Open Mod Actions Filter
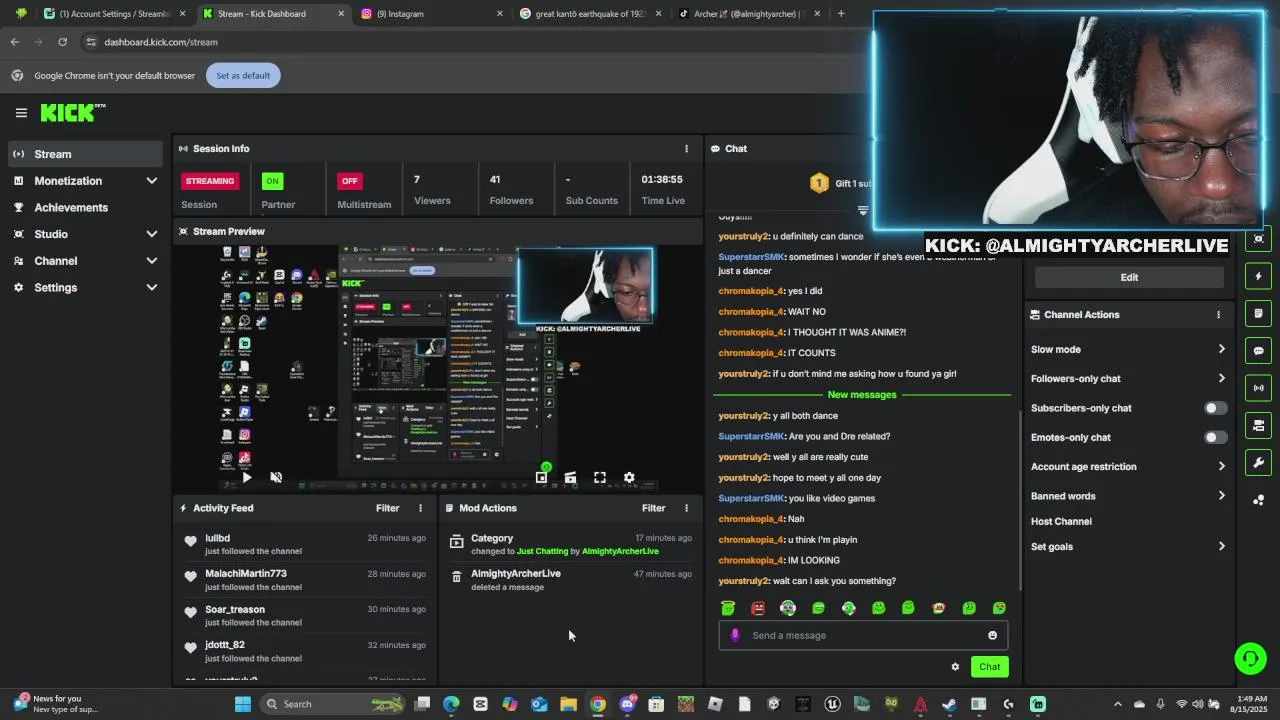The height and width of the screenshot is (720, 1280). [x=653, y=508]
